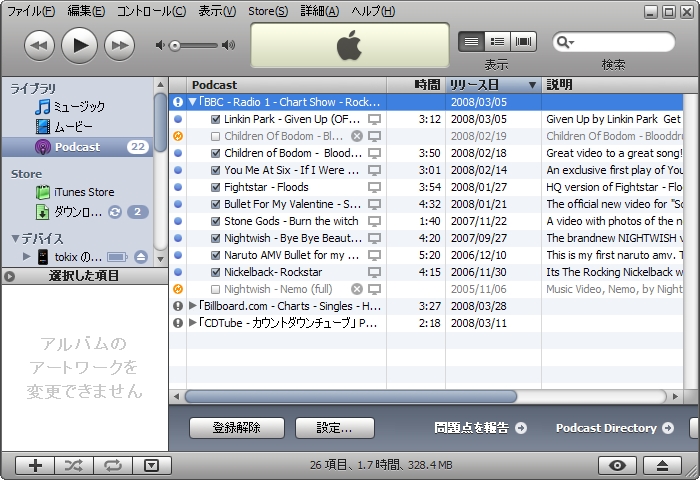Sort by リリース日 column header

pos(493,85)
